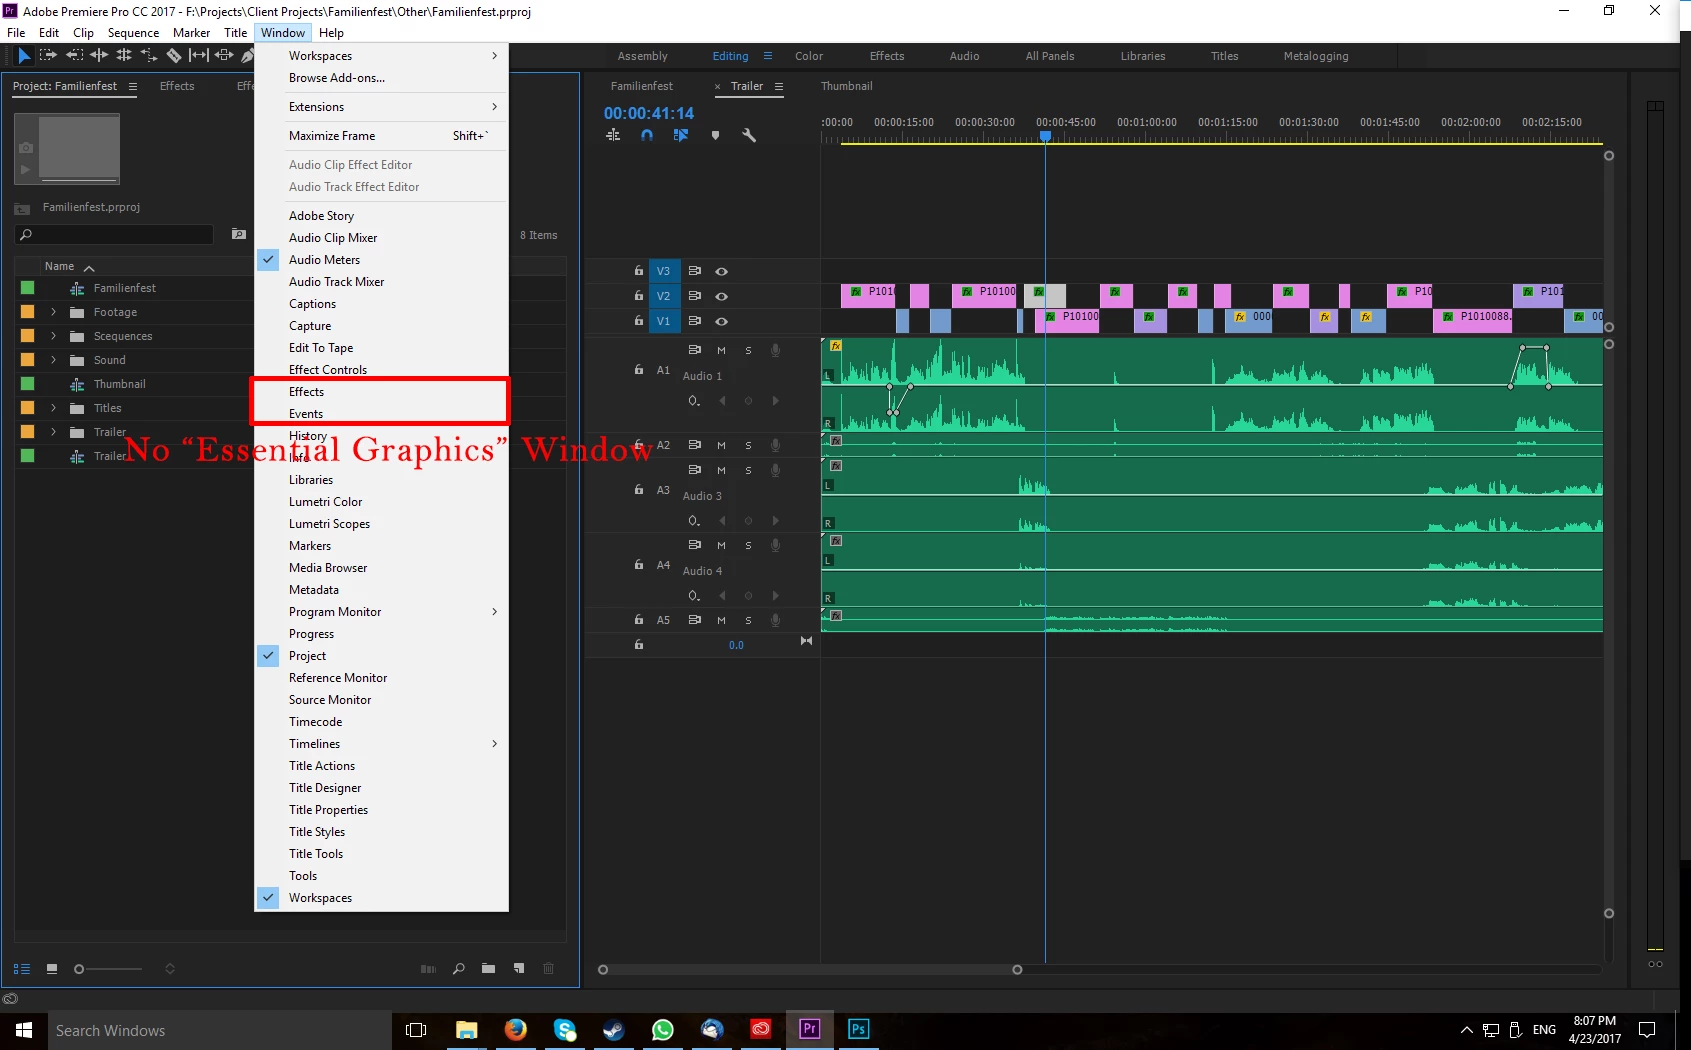
Task: Mute audio track A3
Action: [721, 470]
